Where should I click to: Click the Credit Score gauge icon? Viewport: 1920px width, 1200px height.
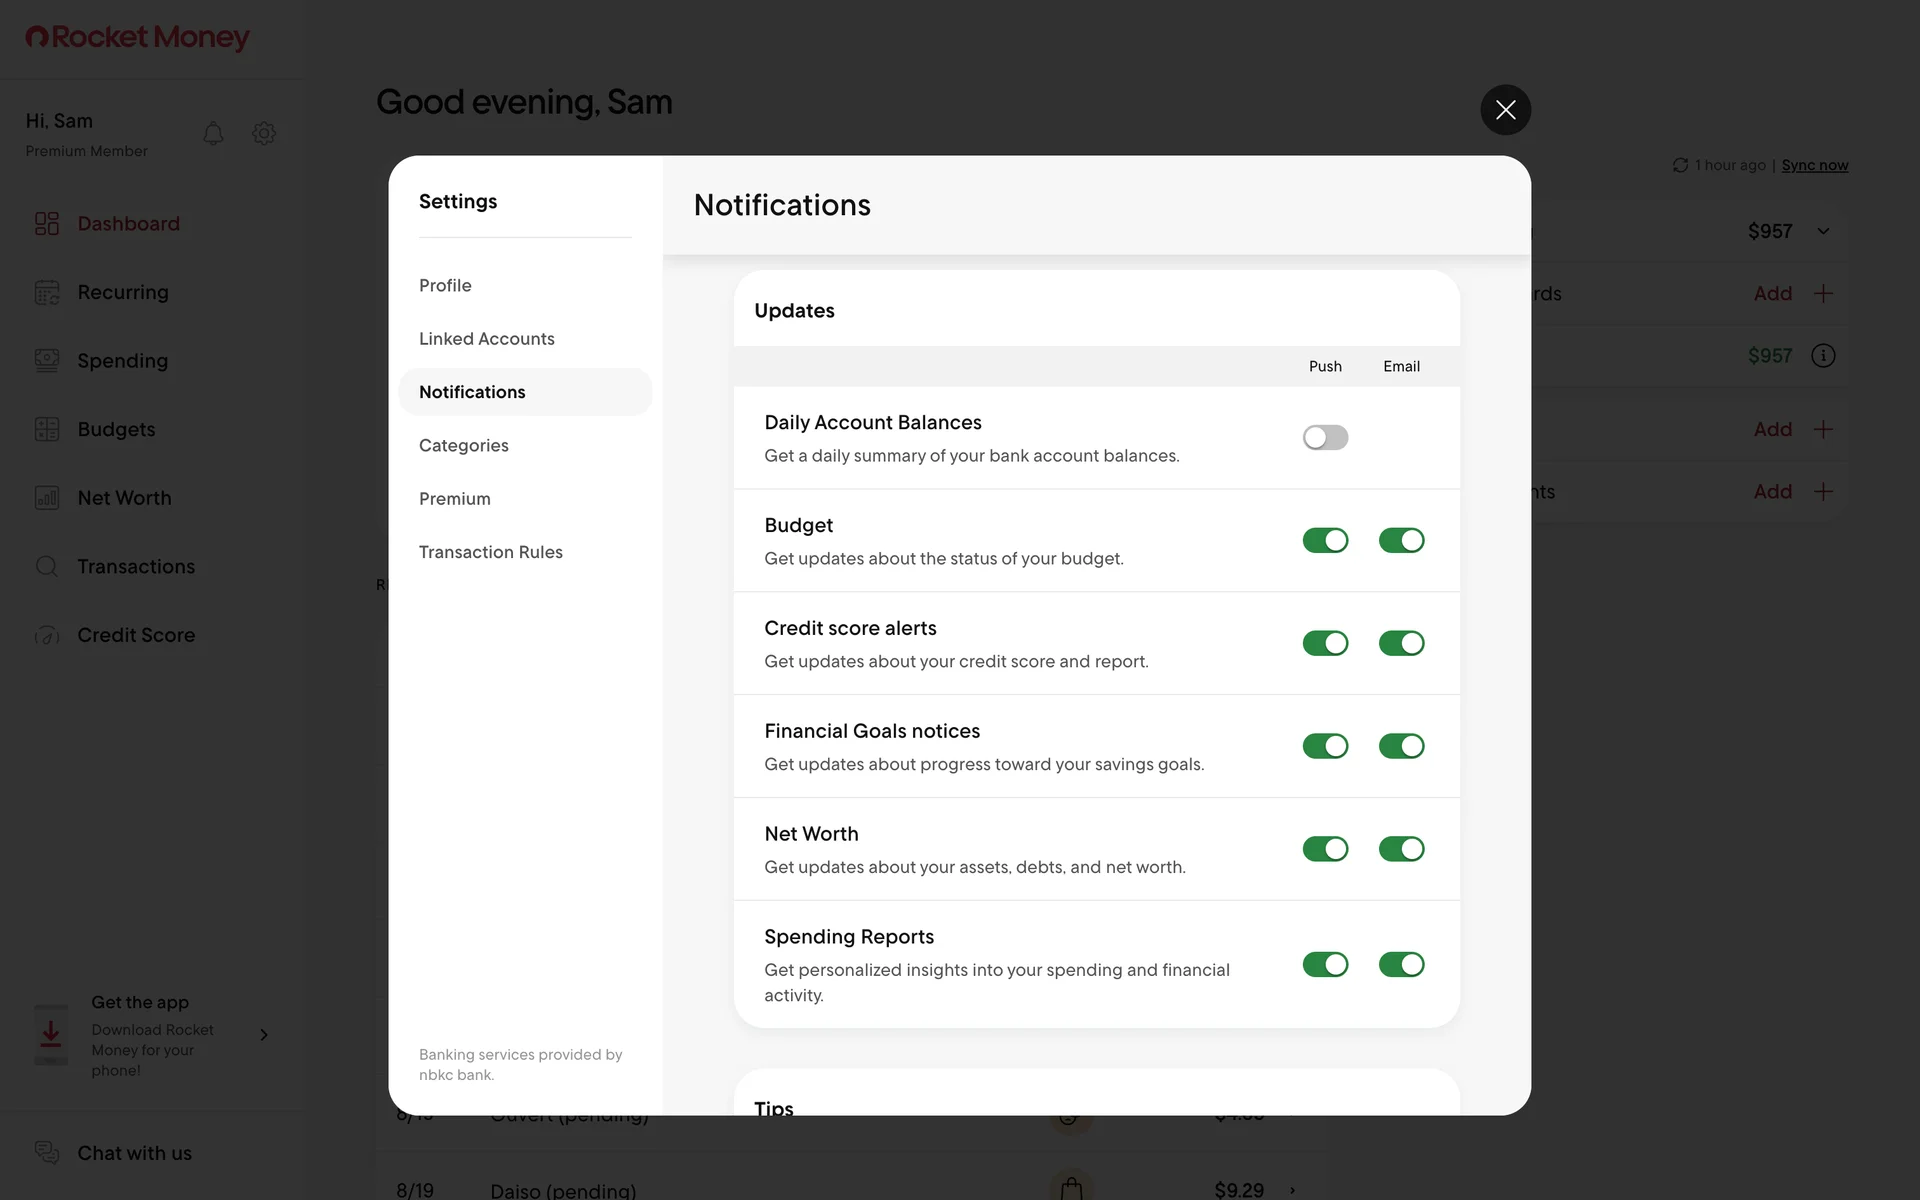click(x=47, y=635)
